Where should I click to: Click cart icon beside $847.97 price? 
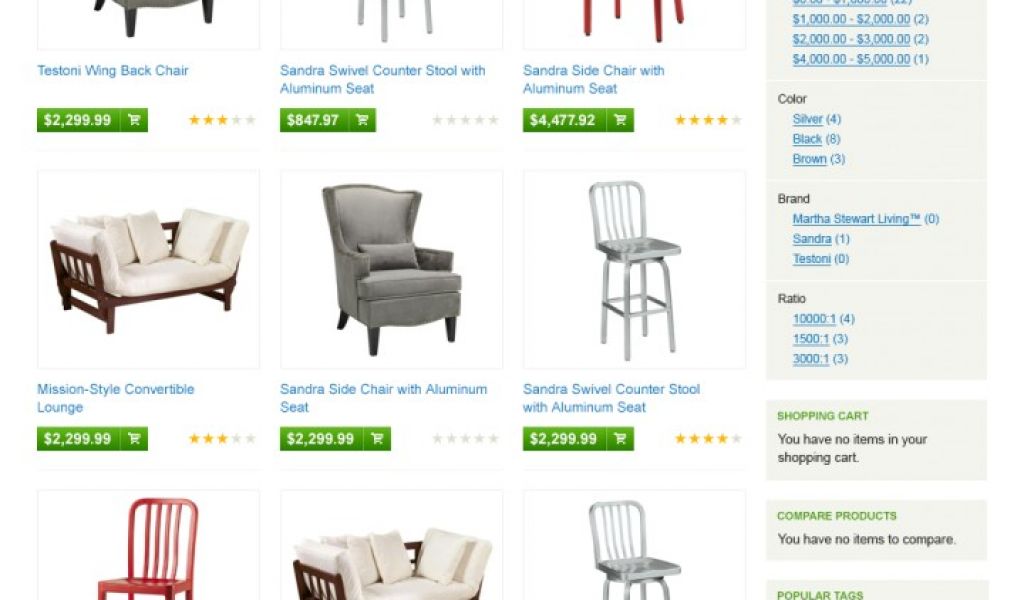coord(362,120)
